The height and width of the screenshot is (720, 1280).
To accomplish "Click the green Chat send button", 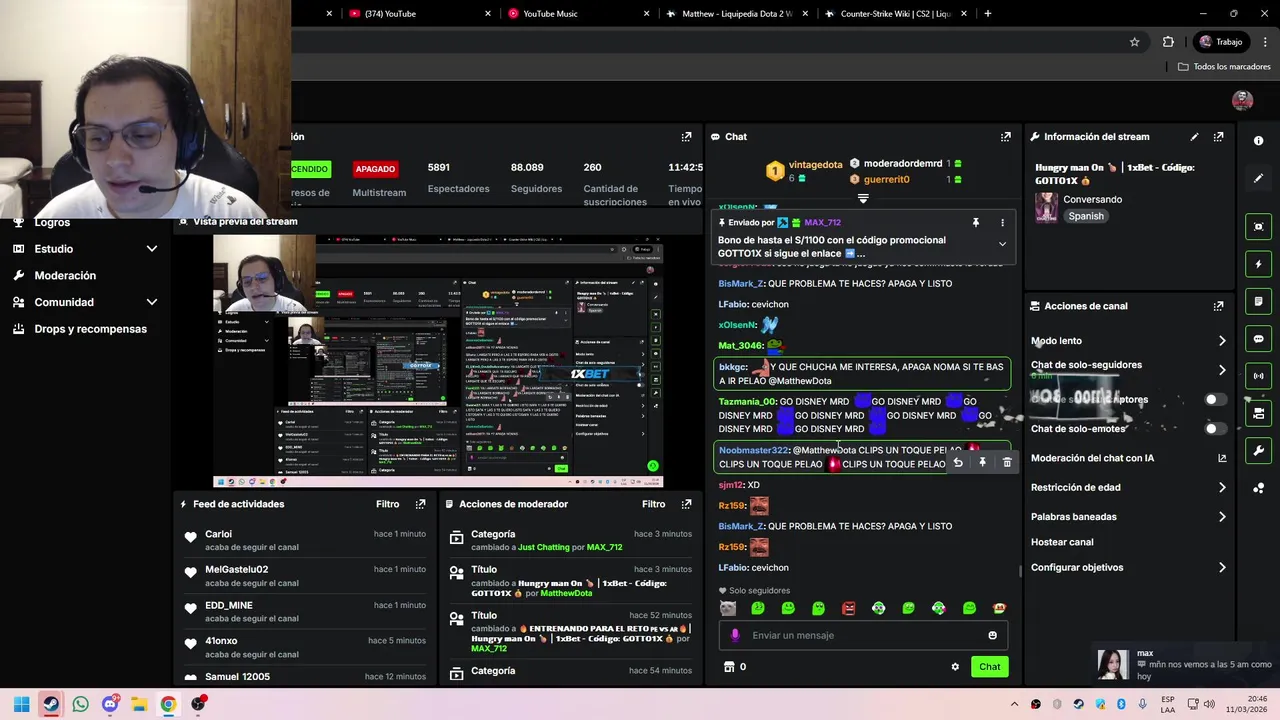I will (x=989, y=667).
